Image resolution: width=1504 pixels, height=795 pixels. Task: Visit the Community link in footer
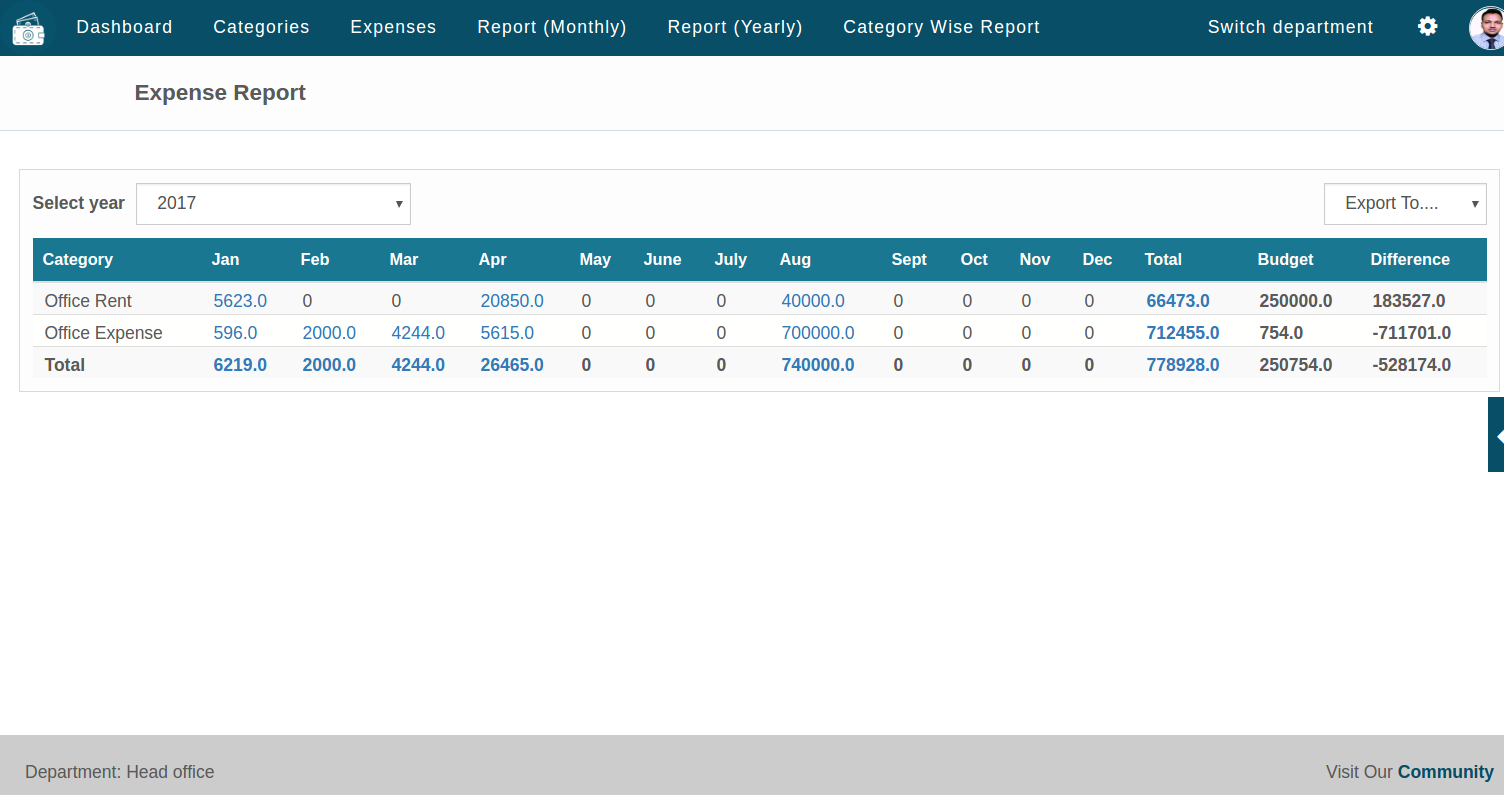tap(1445, 771)
